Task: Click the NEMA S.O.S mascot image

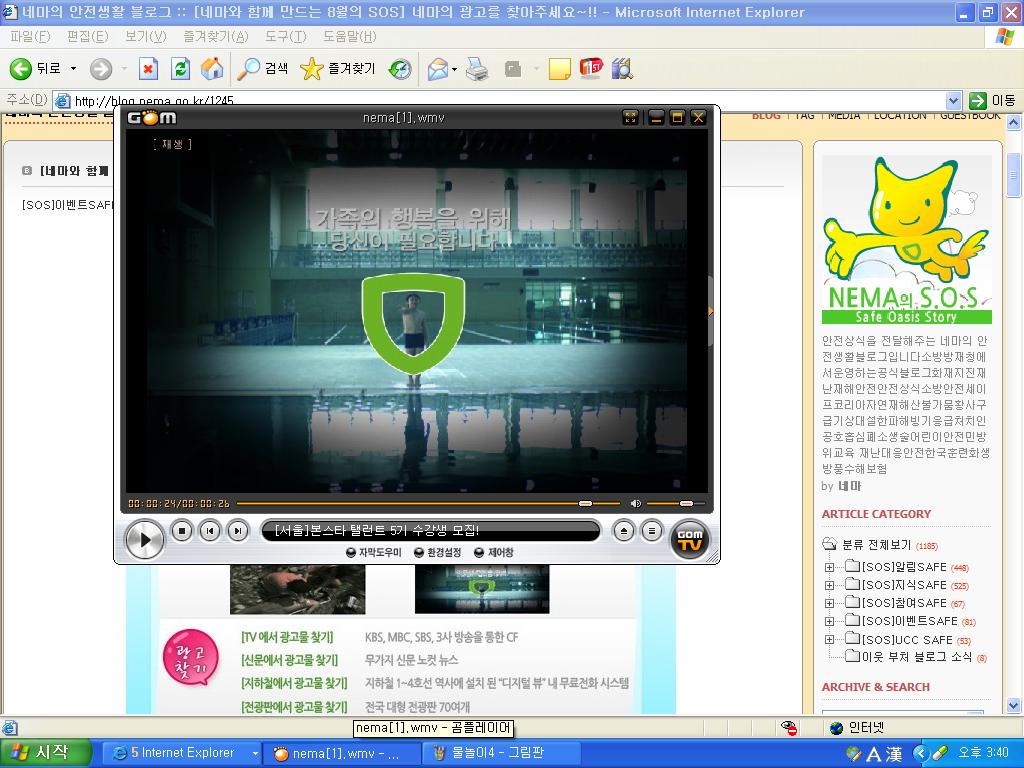Action: (906, 240)
